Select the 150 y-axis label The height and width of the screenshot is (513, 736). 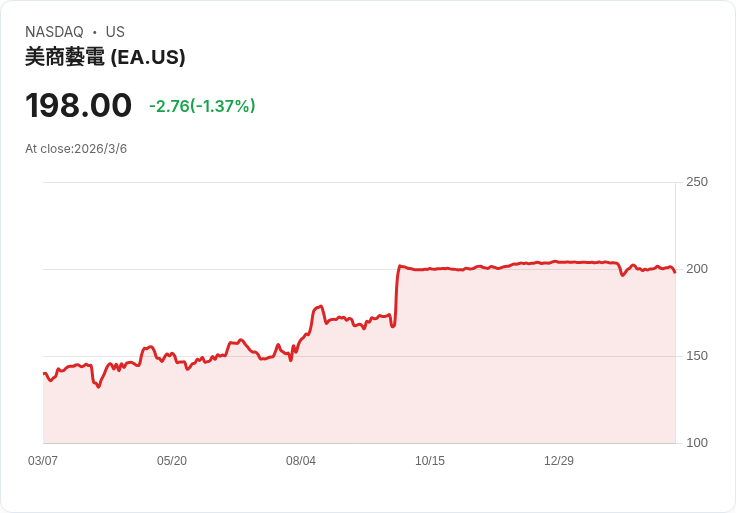point(697,356)
